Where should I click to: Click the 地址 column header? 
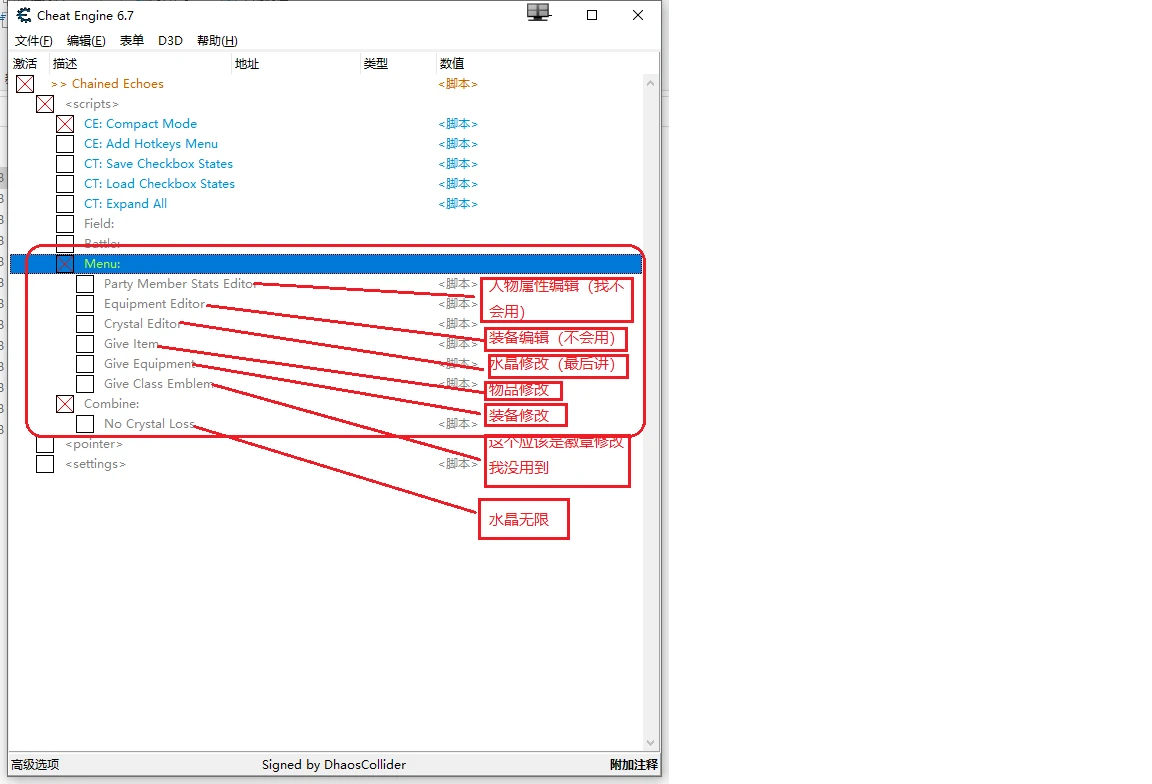247,64
